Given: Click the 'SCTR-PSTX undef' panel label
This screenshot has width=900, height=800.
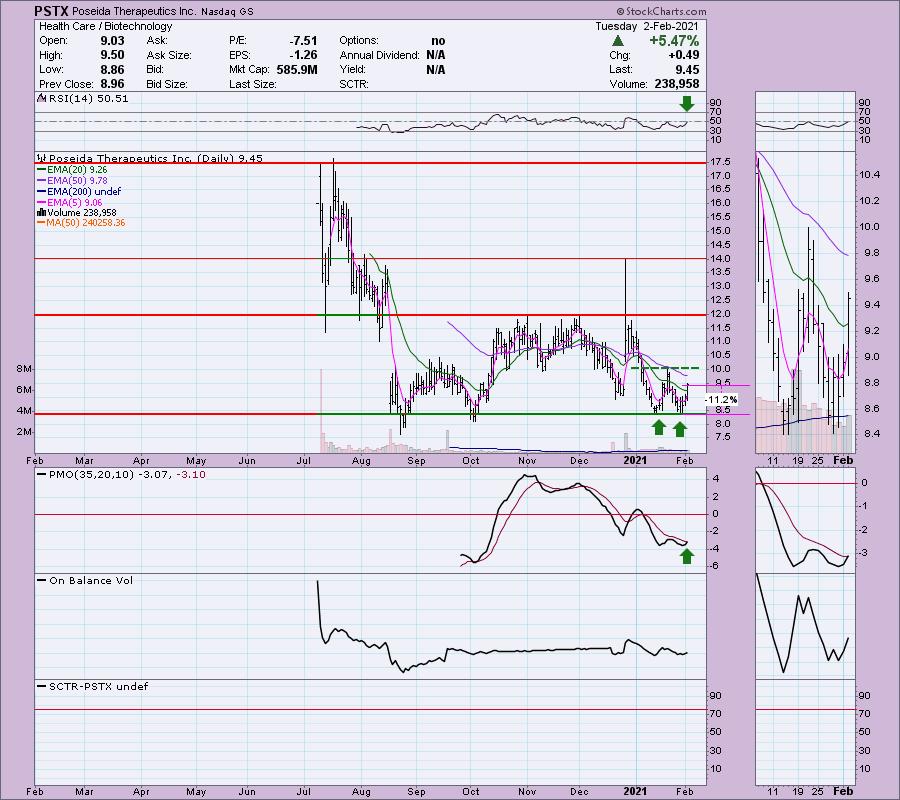Looking at the screenshot, I should pyautogui.click(x=99, y=686).
